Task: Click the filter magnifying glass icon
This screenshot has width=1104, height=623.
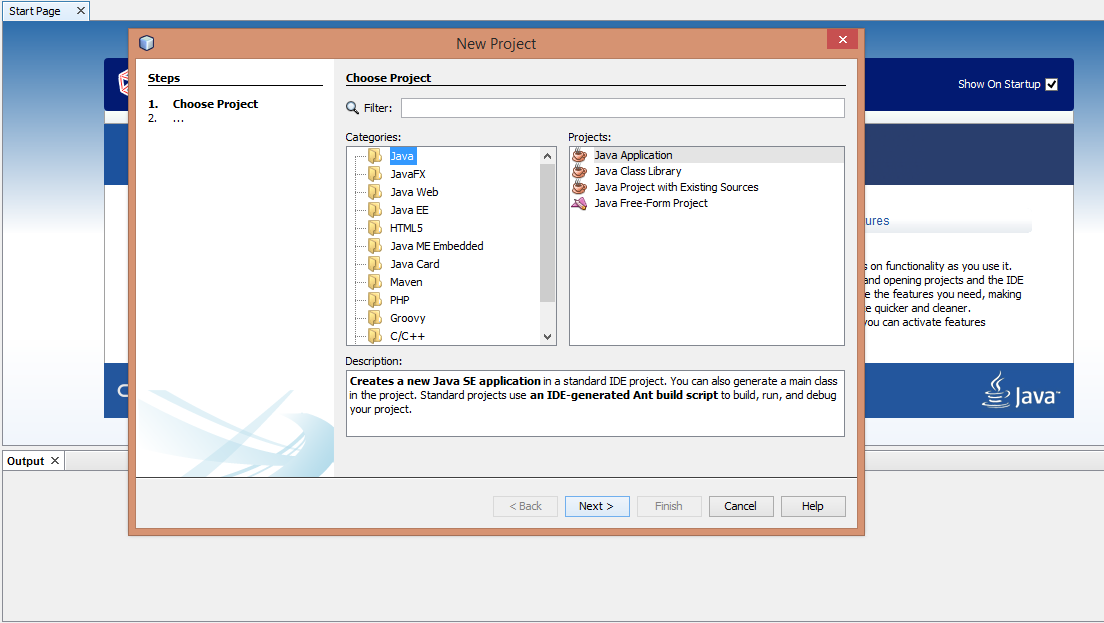Action: pyautogui.click(x=353, y=108)
